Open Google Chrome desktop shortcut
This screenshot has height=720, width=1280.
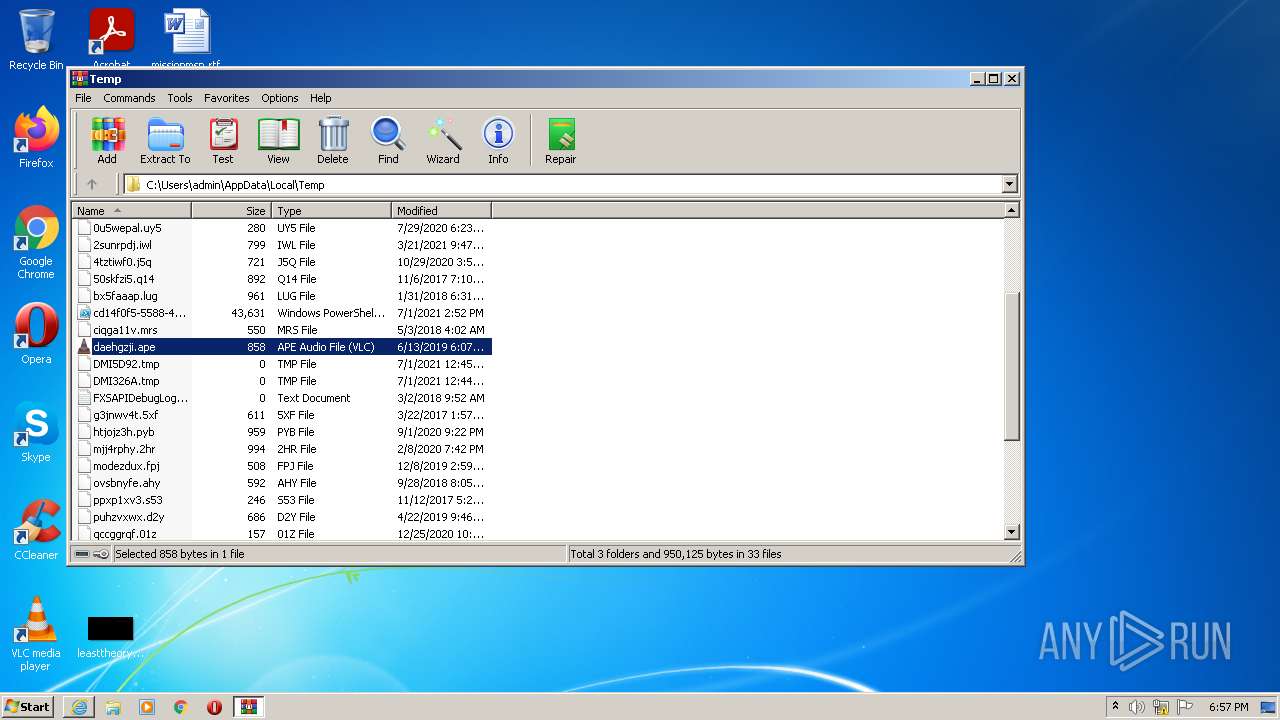(36, 243)
